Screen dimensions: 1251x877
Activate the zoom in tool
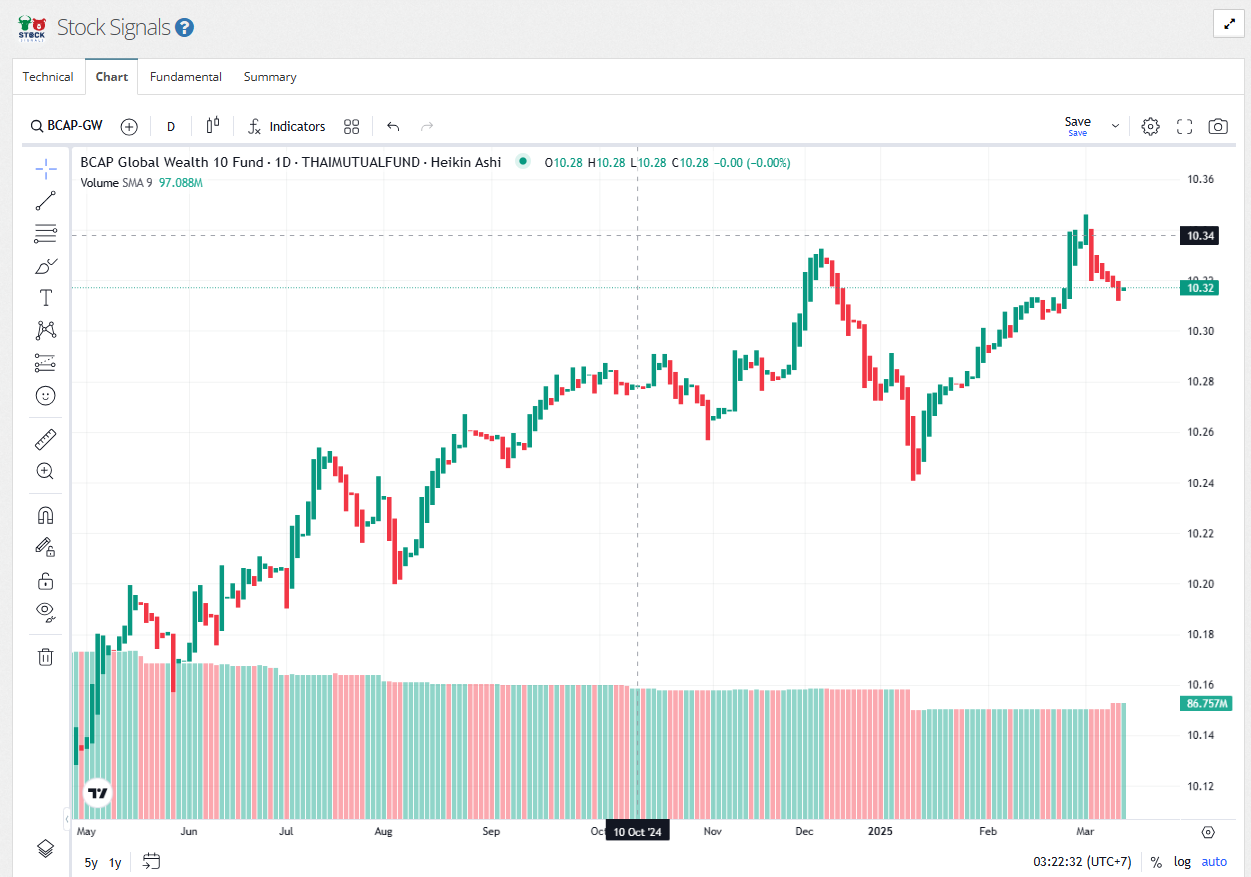click(x=45, y=471)
